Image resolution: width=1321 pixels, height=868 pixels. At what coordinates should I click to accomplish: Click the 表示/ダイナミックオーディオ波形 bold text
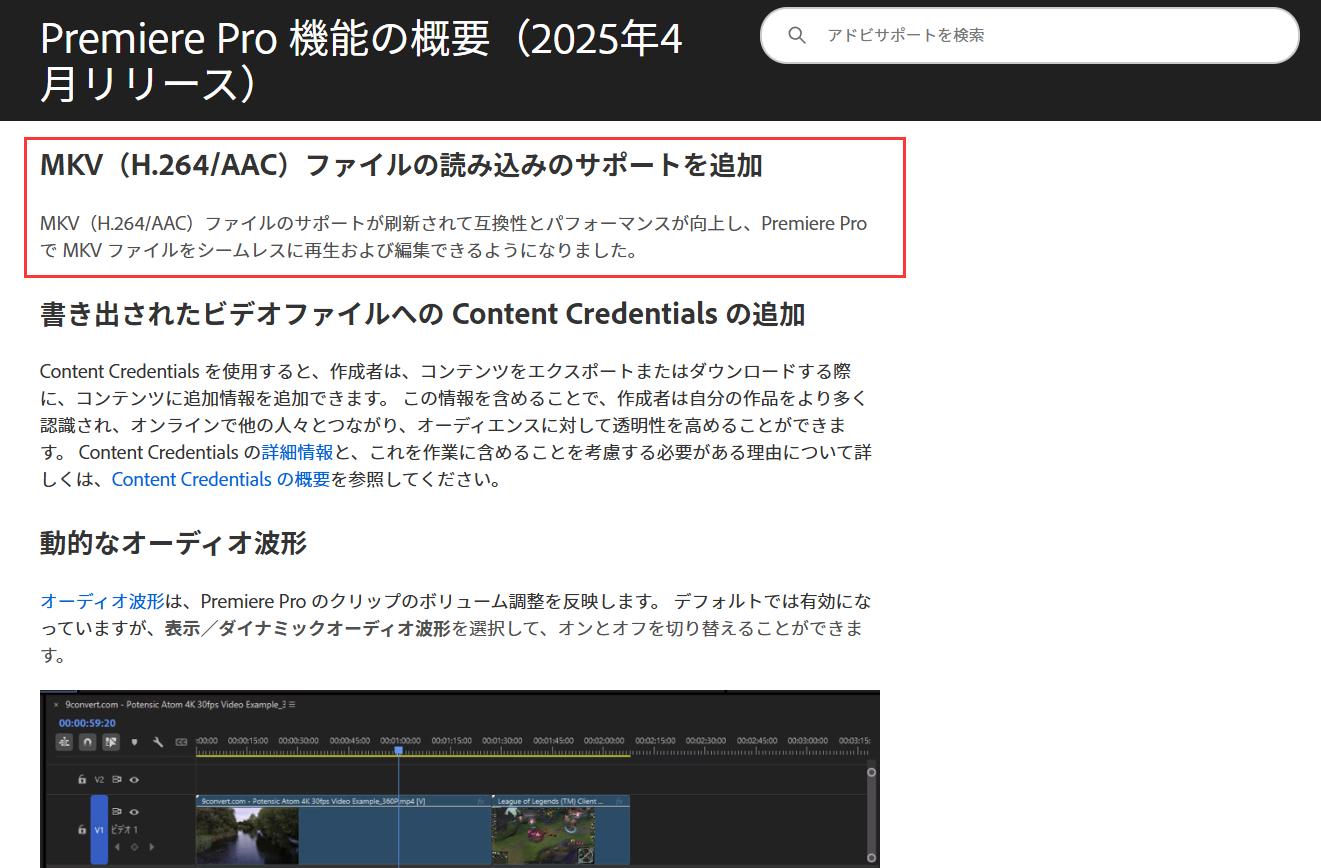[x=307, y=628]
